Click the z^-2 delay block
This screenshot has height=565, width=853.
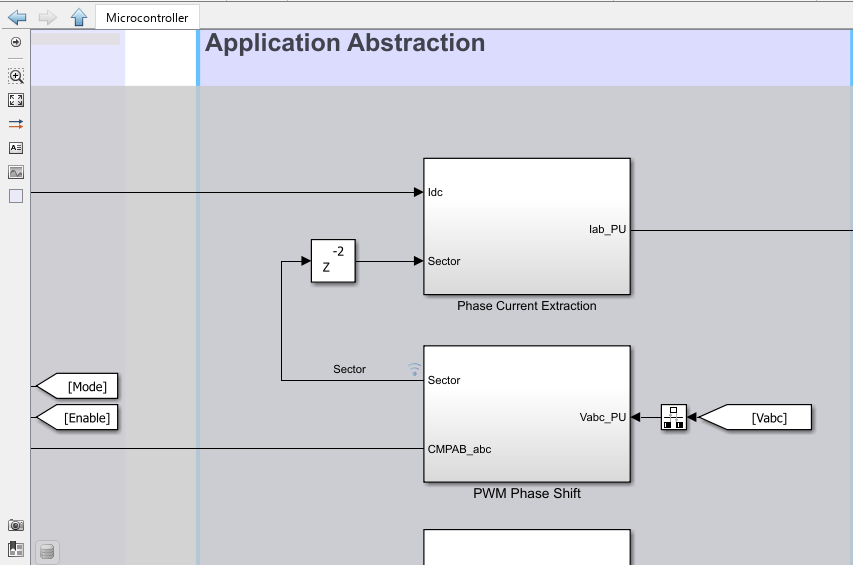tap(333, 262)
